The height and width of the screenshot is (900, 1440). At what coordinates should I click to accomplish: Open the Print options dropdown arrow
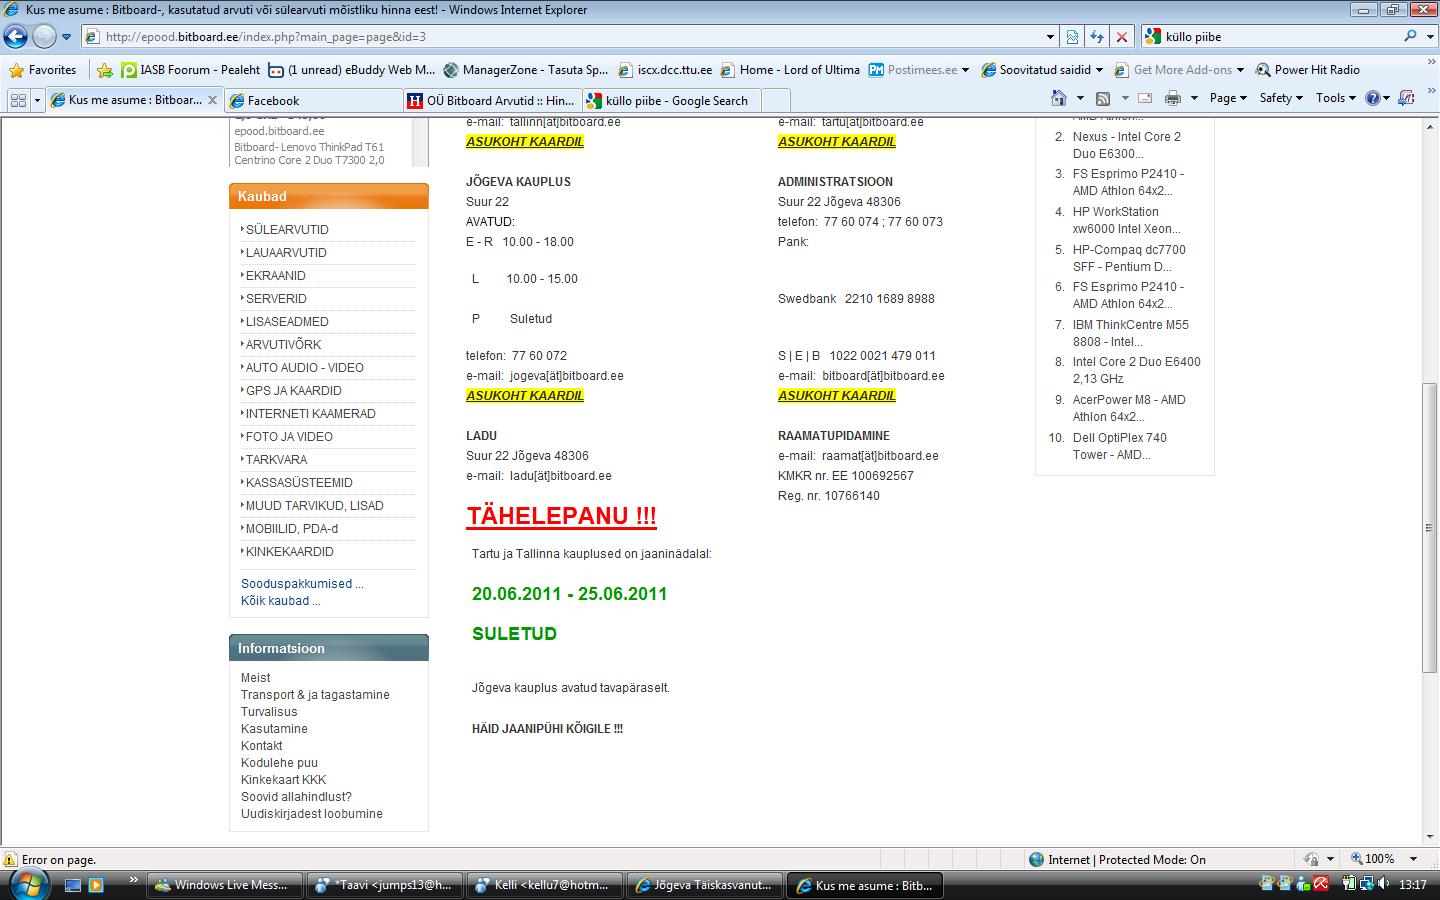pos(1194,98)
